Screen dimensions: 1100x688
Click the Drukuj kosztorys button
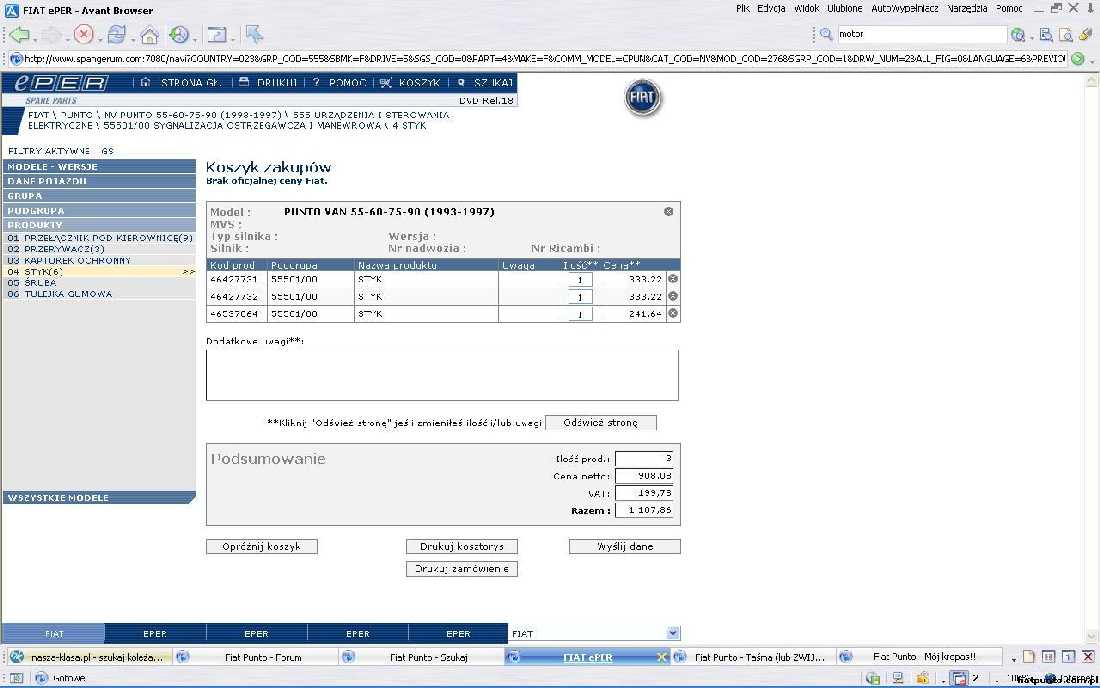click(462, 546)
